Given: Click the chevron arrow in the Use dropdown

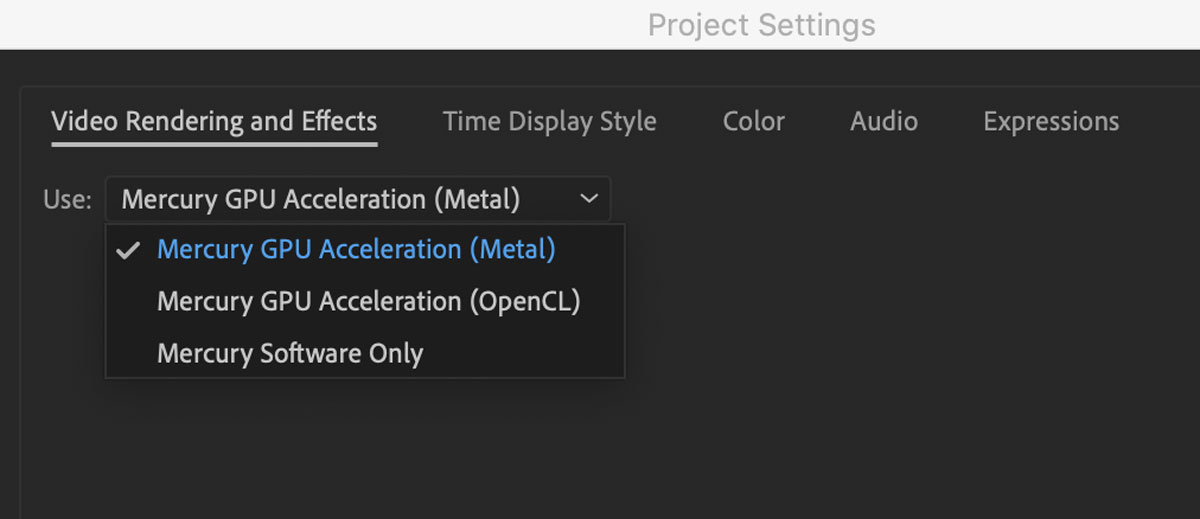Looking at the screenshot, I should tap(589, 199).
